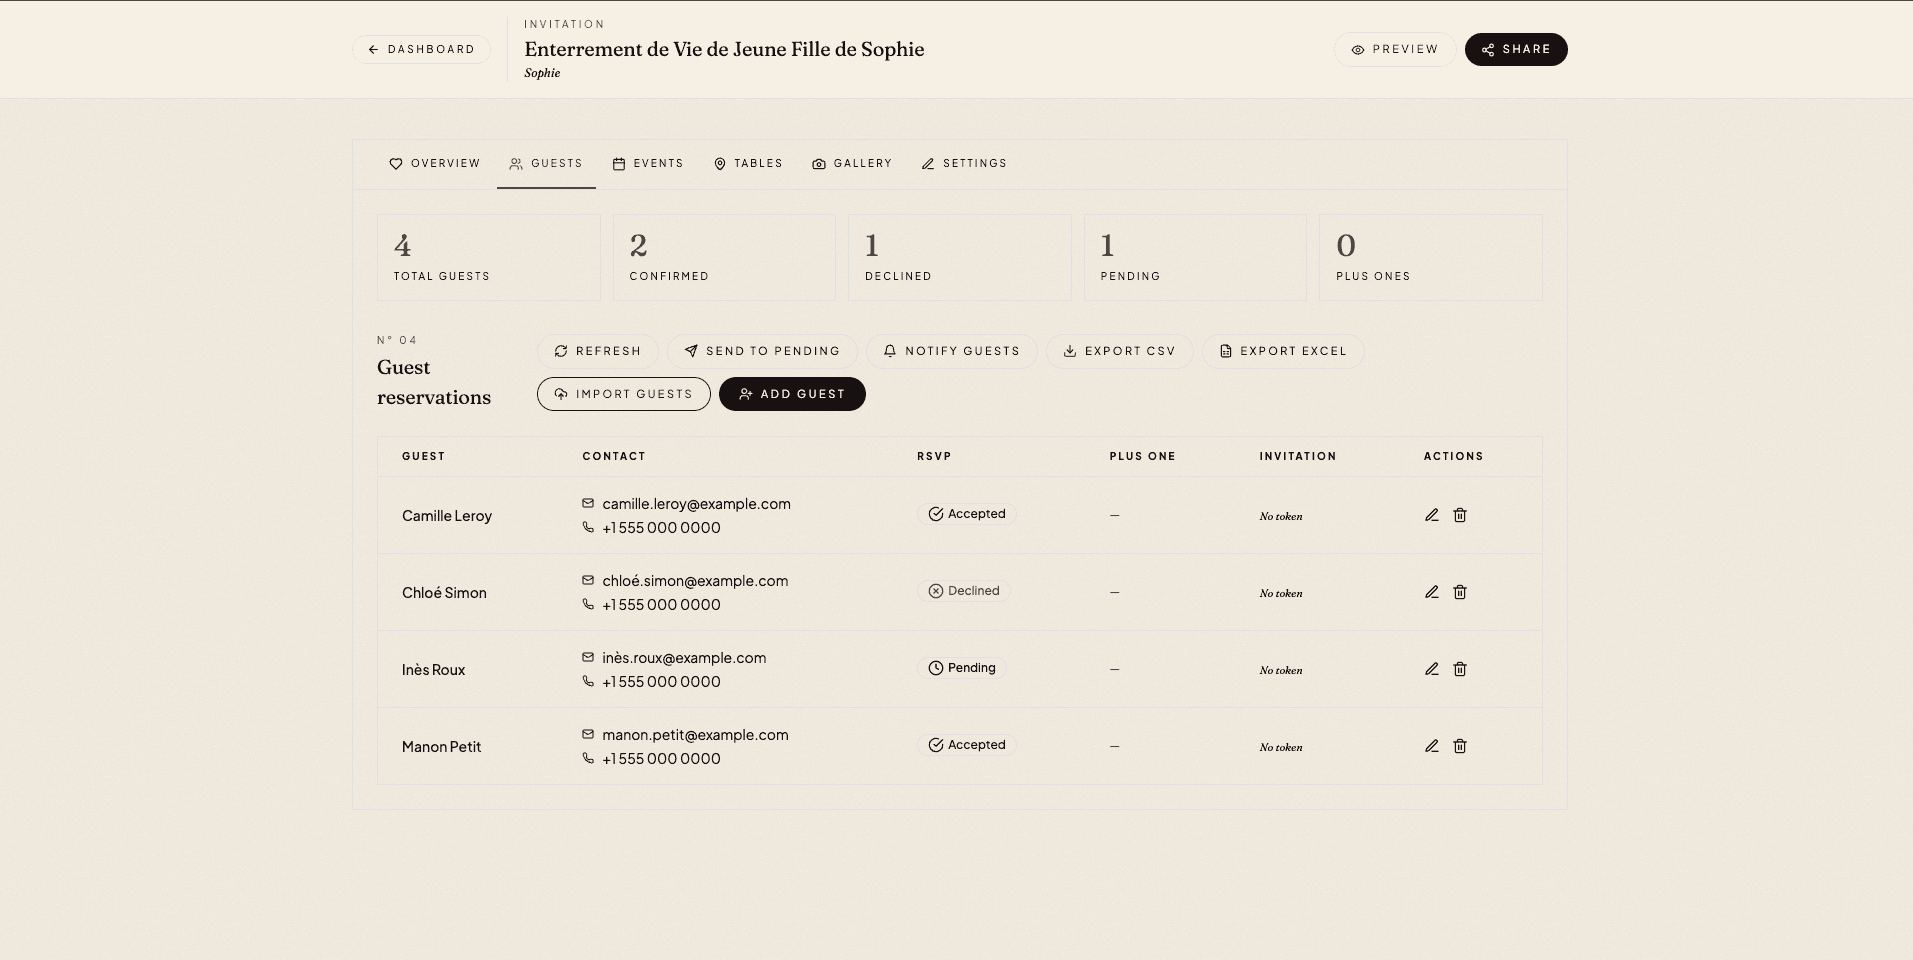Image resolution: width=1913 pixels, height=960 pixels.
Task: Click phone icon in Camille Leroy's row
Action: (588, 527)
